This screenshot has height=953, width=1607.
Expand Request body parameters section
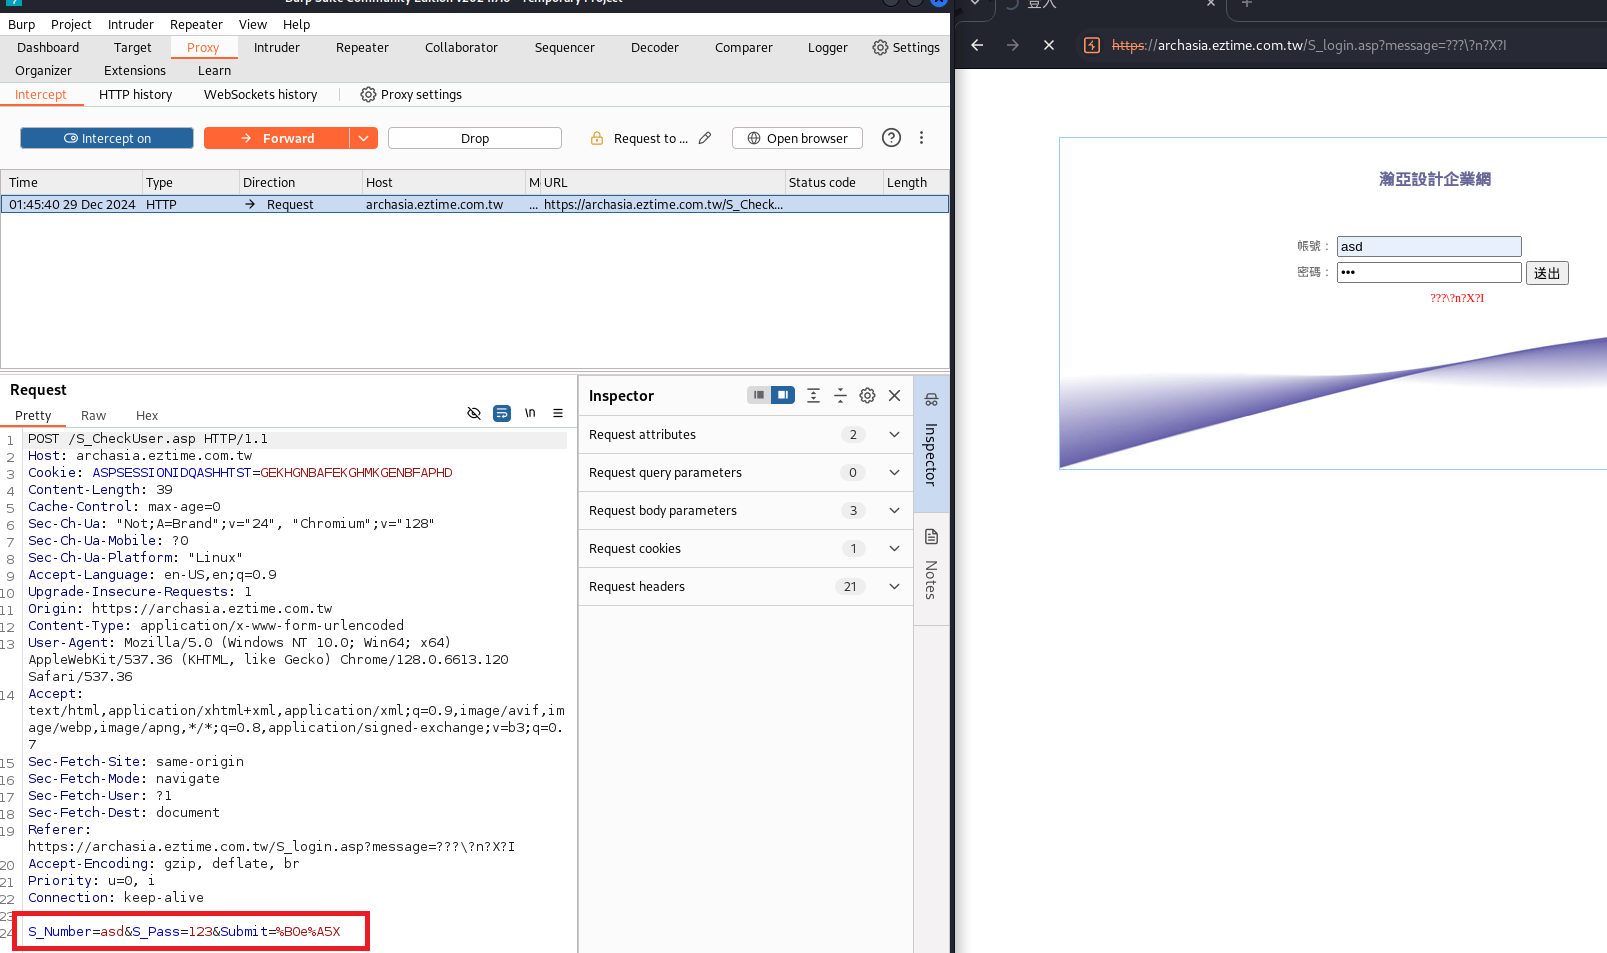coord(746,510)
